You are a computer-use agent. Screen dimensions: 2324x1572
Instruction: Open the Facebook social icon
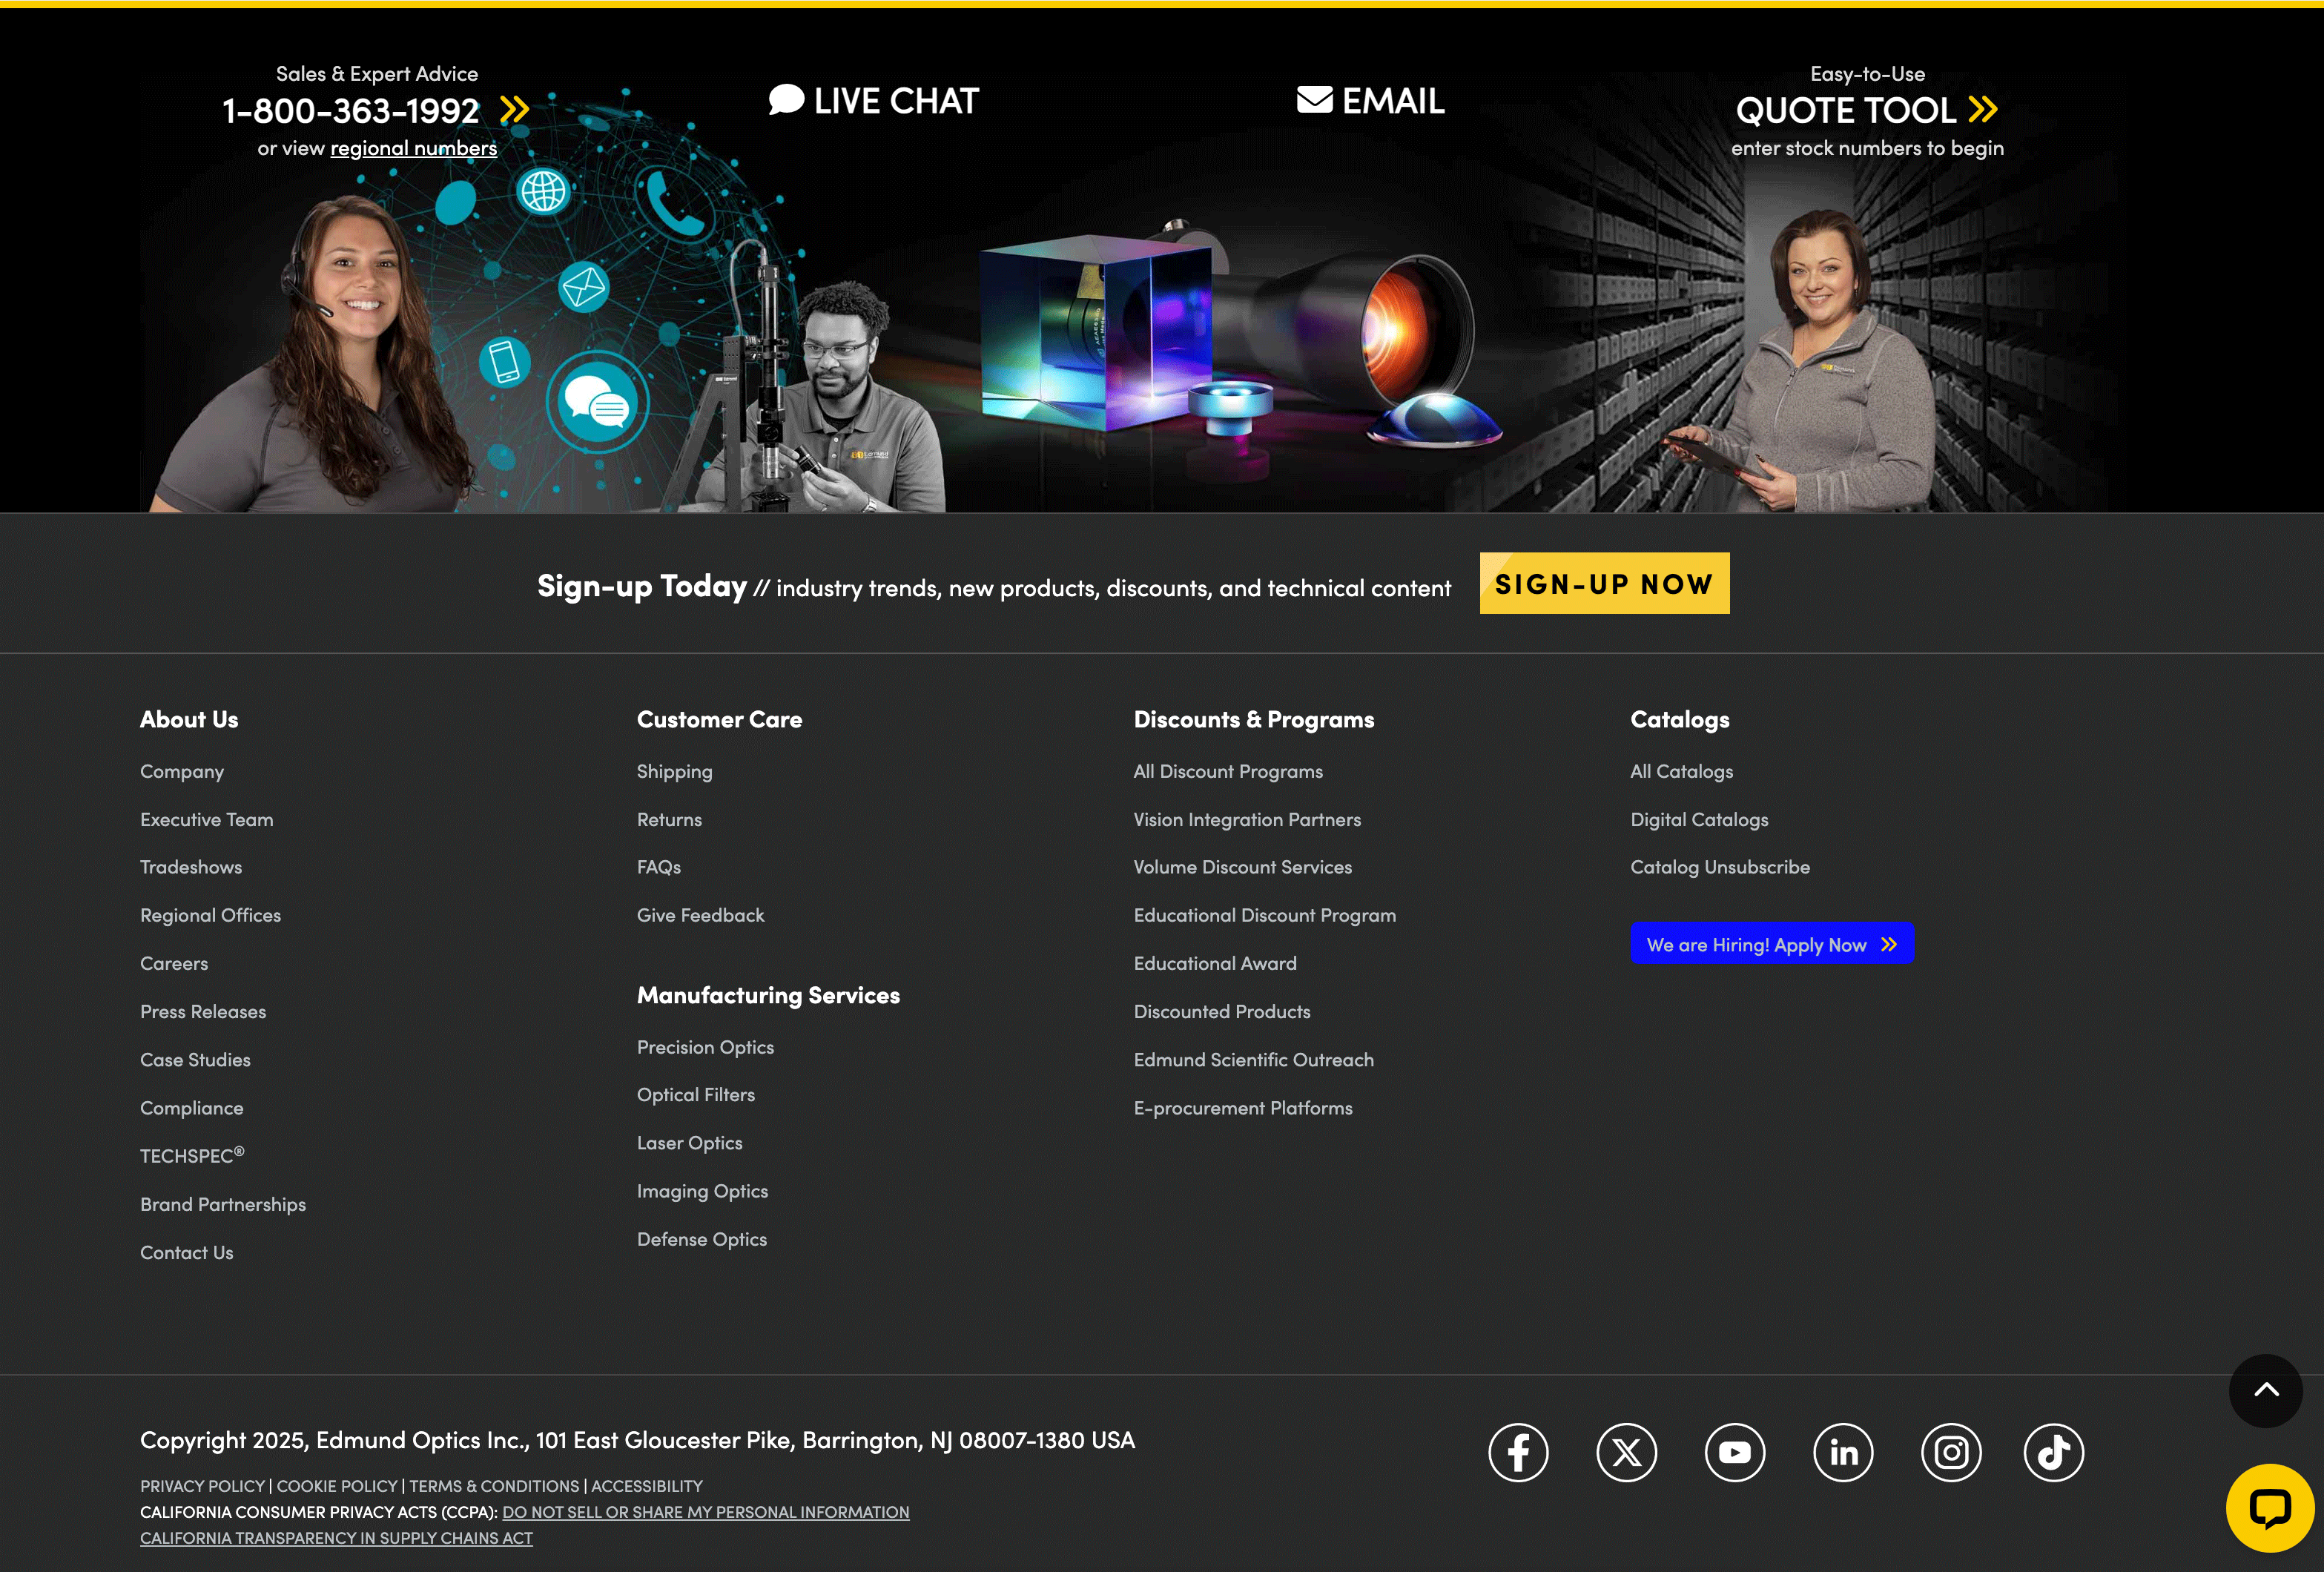tap(1518, 1452)
